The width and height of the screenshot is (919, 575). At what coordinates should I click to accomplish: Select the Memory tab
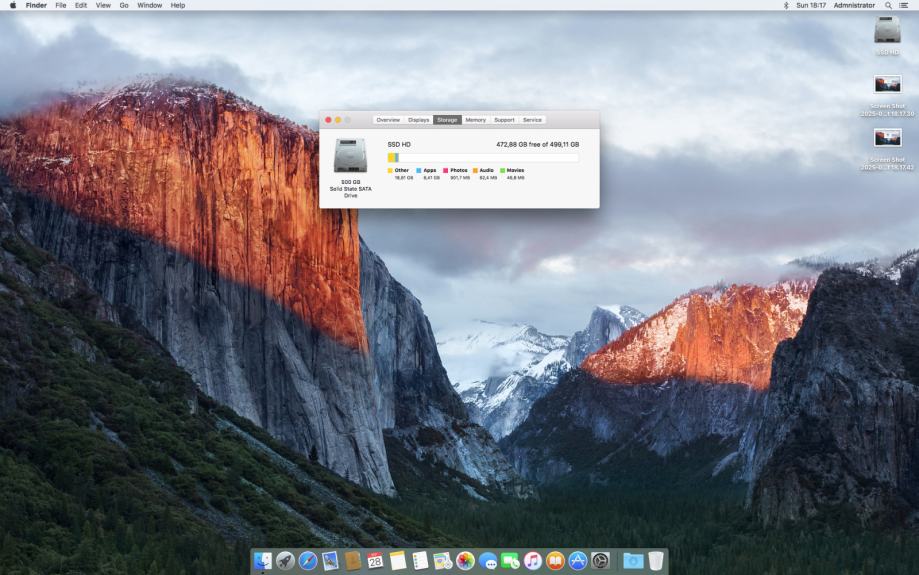point(475,120)
